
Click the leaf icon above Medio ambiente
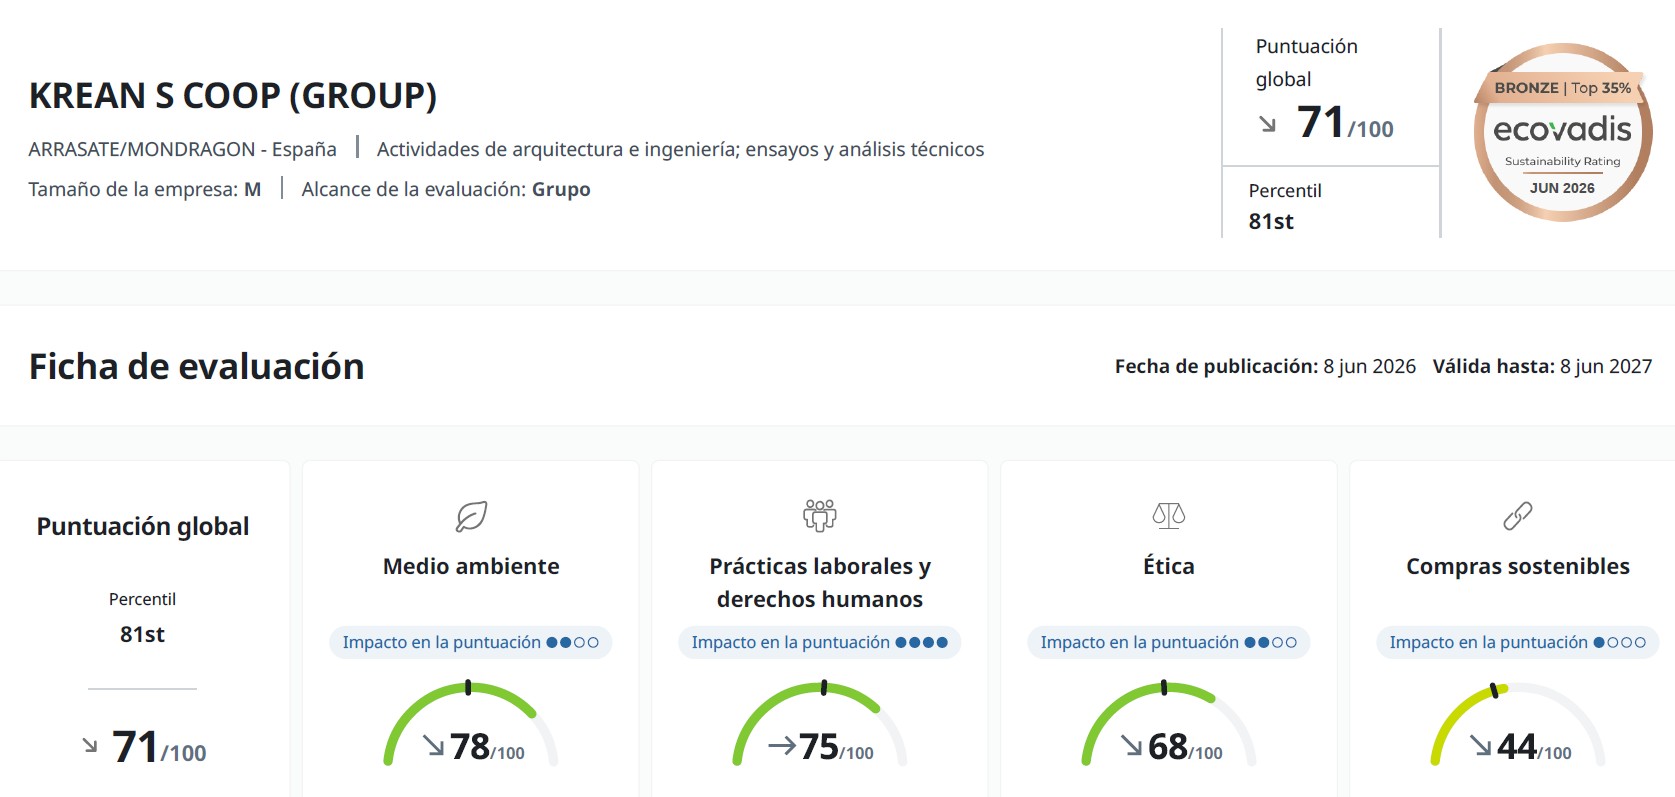point(471,516)
